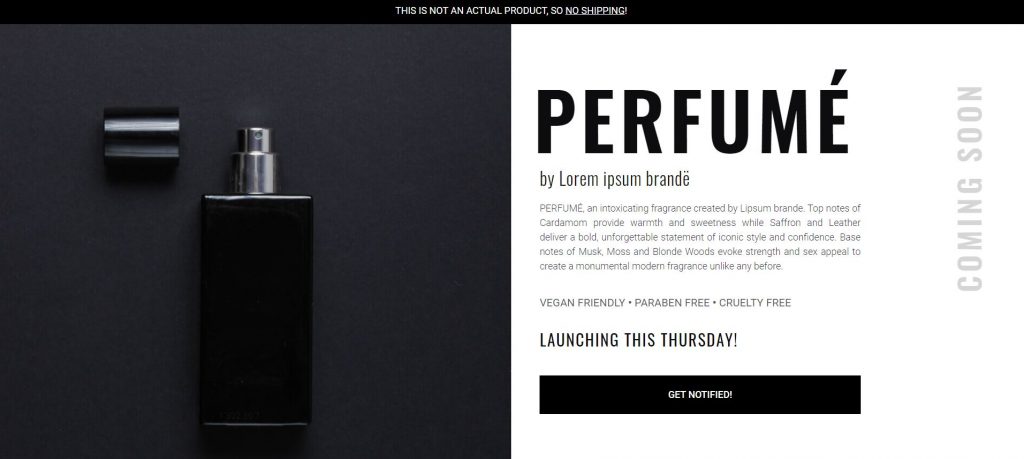Click the vertical COMING SOON text

click(x=970, y=189)
